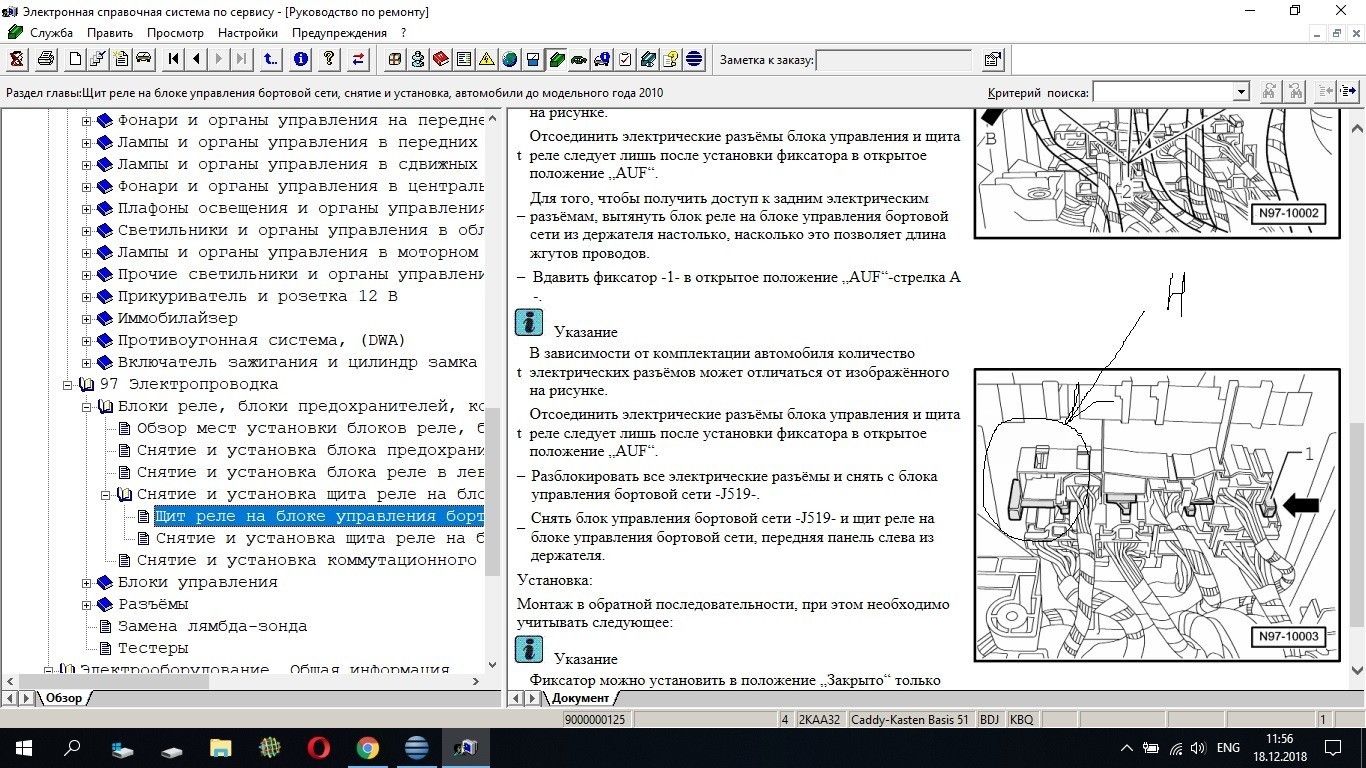Select 'Тестеры' tree item
The width and height of the screenshot is (1366, 768).
pyautogui.click(x=153, y=648)
